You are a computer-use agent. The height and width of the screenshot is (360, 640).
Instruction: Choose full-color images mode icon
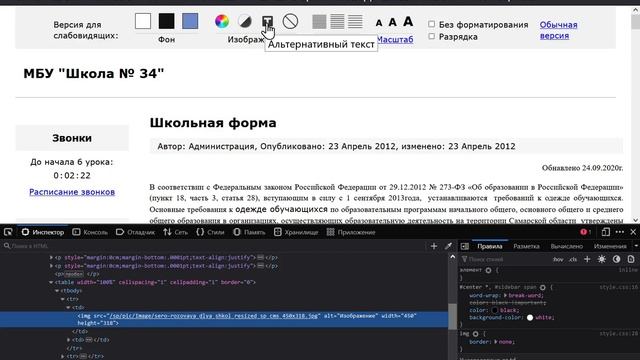click(x=222, y=21)
